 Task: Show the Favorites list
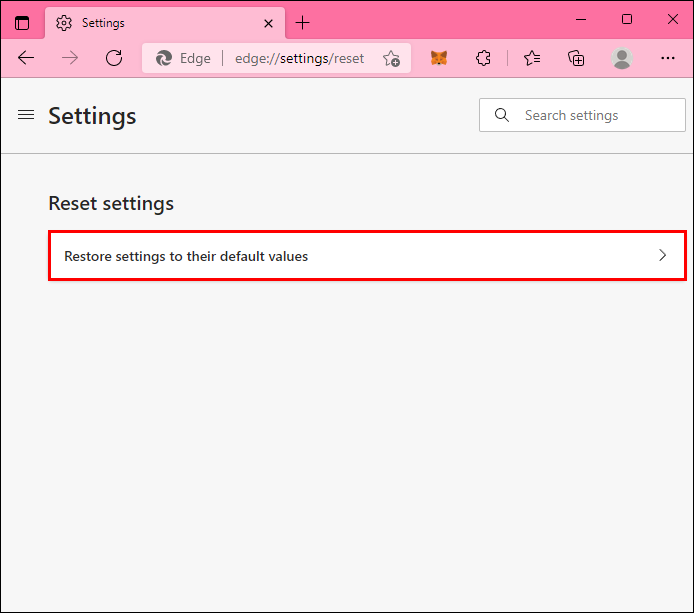[531, 58]
